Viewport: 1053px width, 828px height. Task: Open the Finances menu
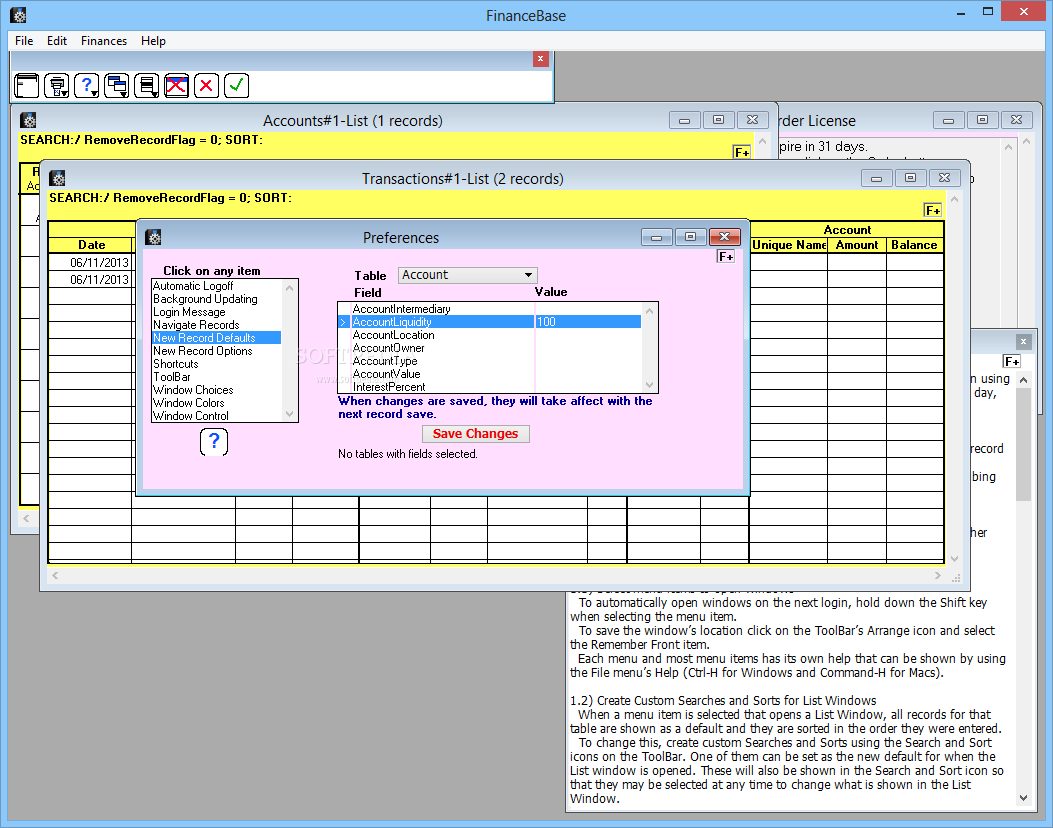click(x=103, y=41)
